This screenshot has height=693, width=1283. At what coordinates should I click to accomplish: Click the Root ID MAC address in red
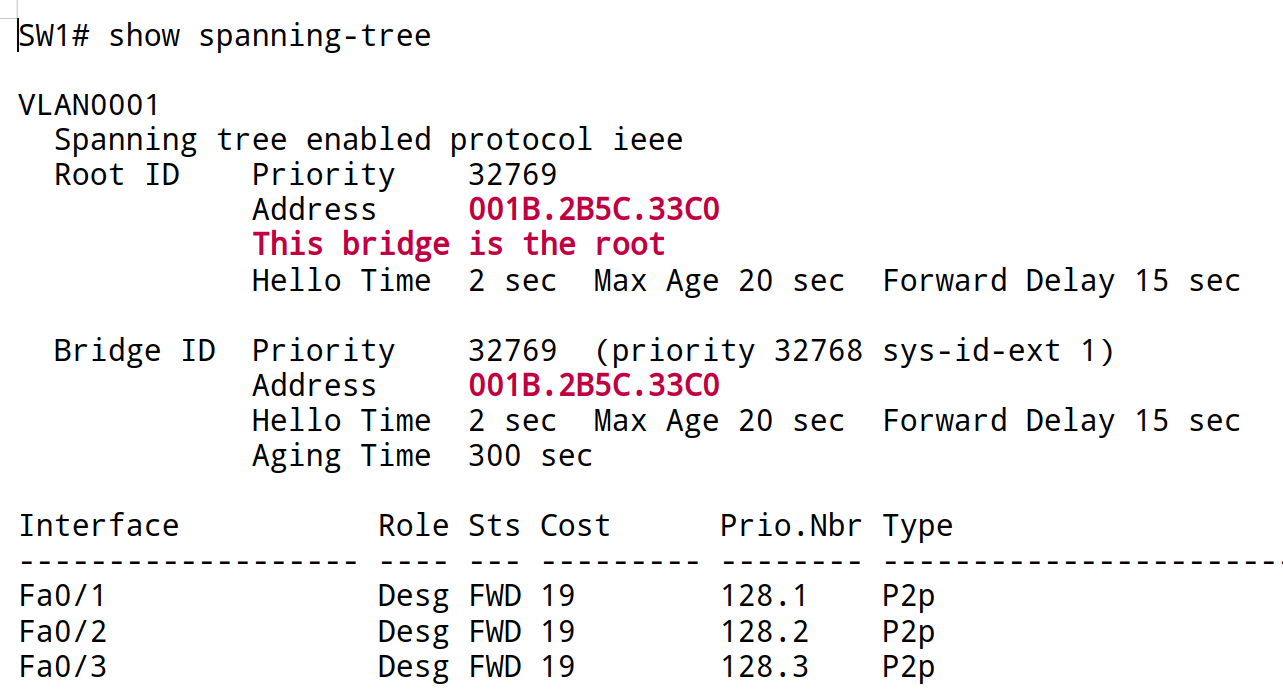pos(594,210)
